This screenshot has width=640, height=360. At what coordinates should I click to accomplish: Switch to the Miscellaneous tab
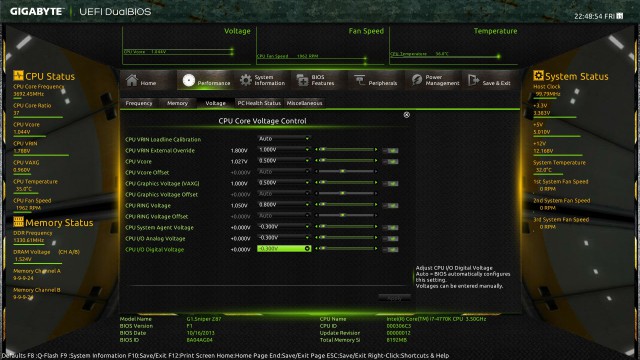304,103
